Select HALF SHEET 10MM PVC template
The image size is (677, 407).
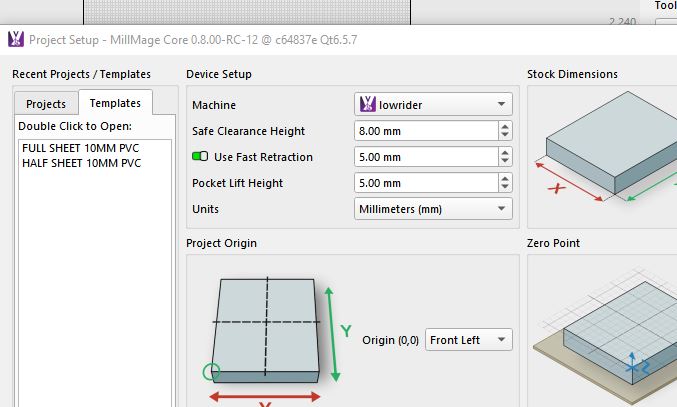pyautogui.click(x=82, y=163)
